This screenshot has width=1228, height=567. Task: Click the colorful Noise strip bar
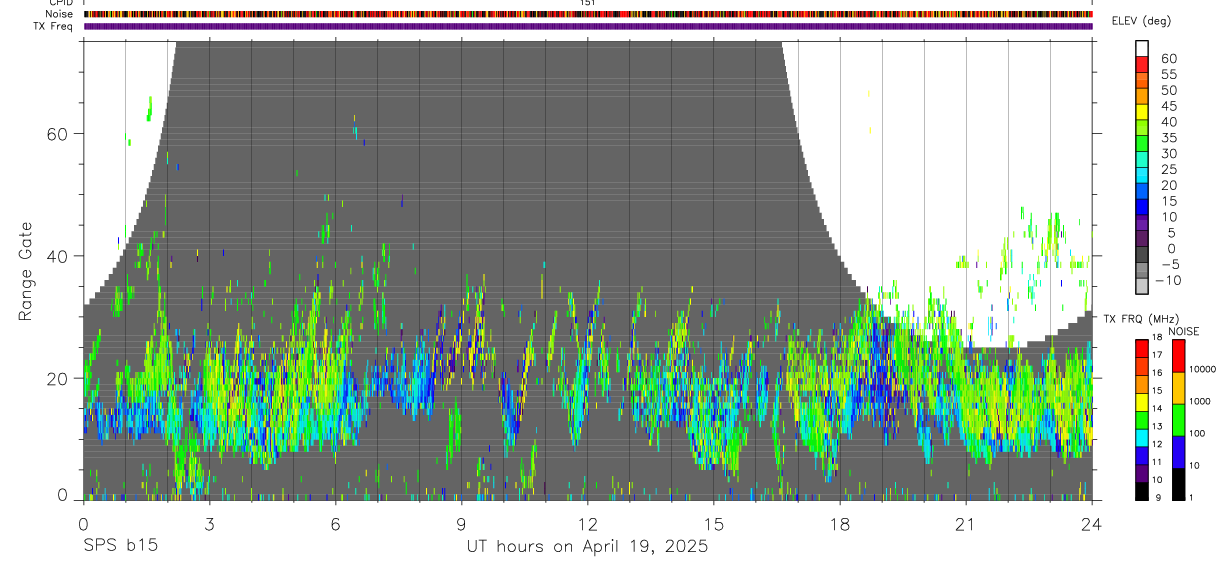(588, 14)
